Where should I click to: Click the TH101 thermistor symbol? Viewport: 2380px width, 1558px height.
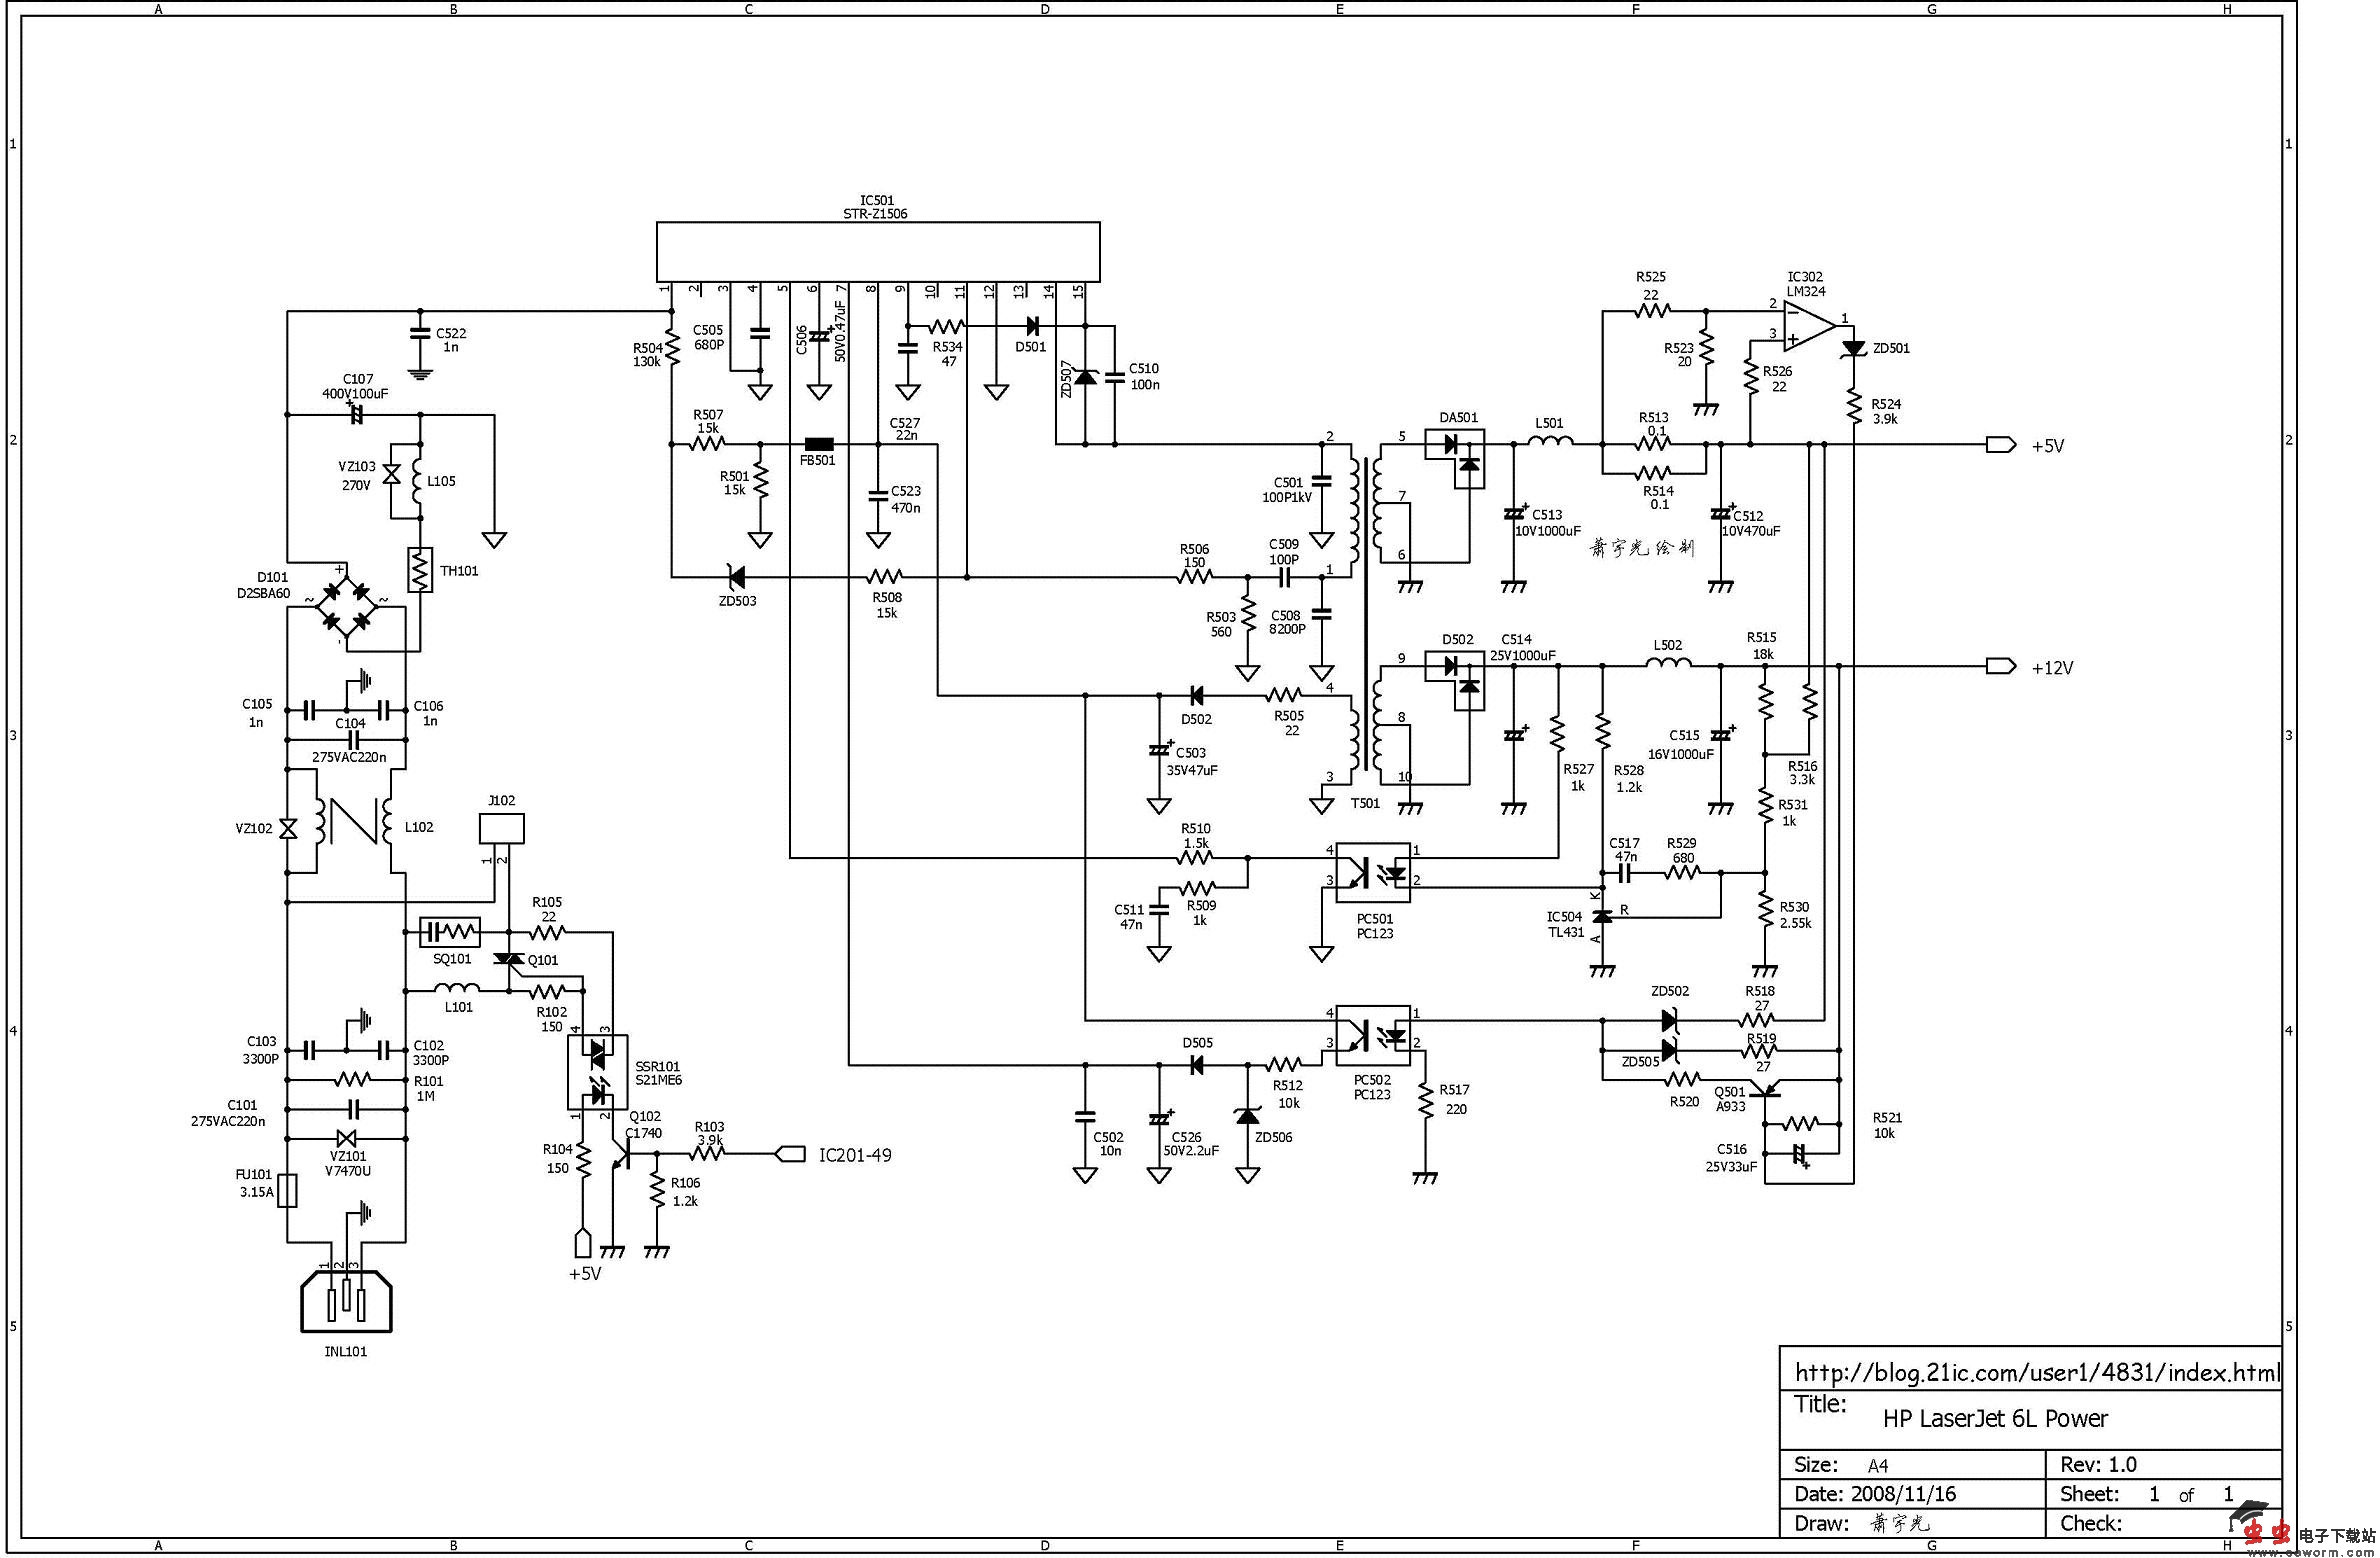(x=419, y=570)
